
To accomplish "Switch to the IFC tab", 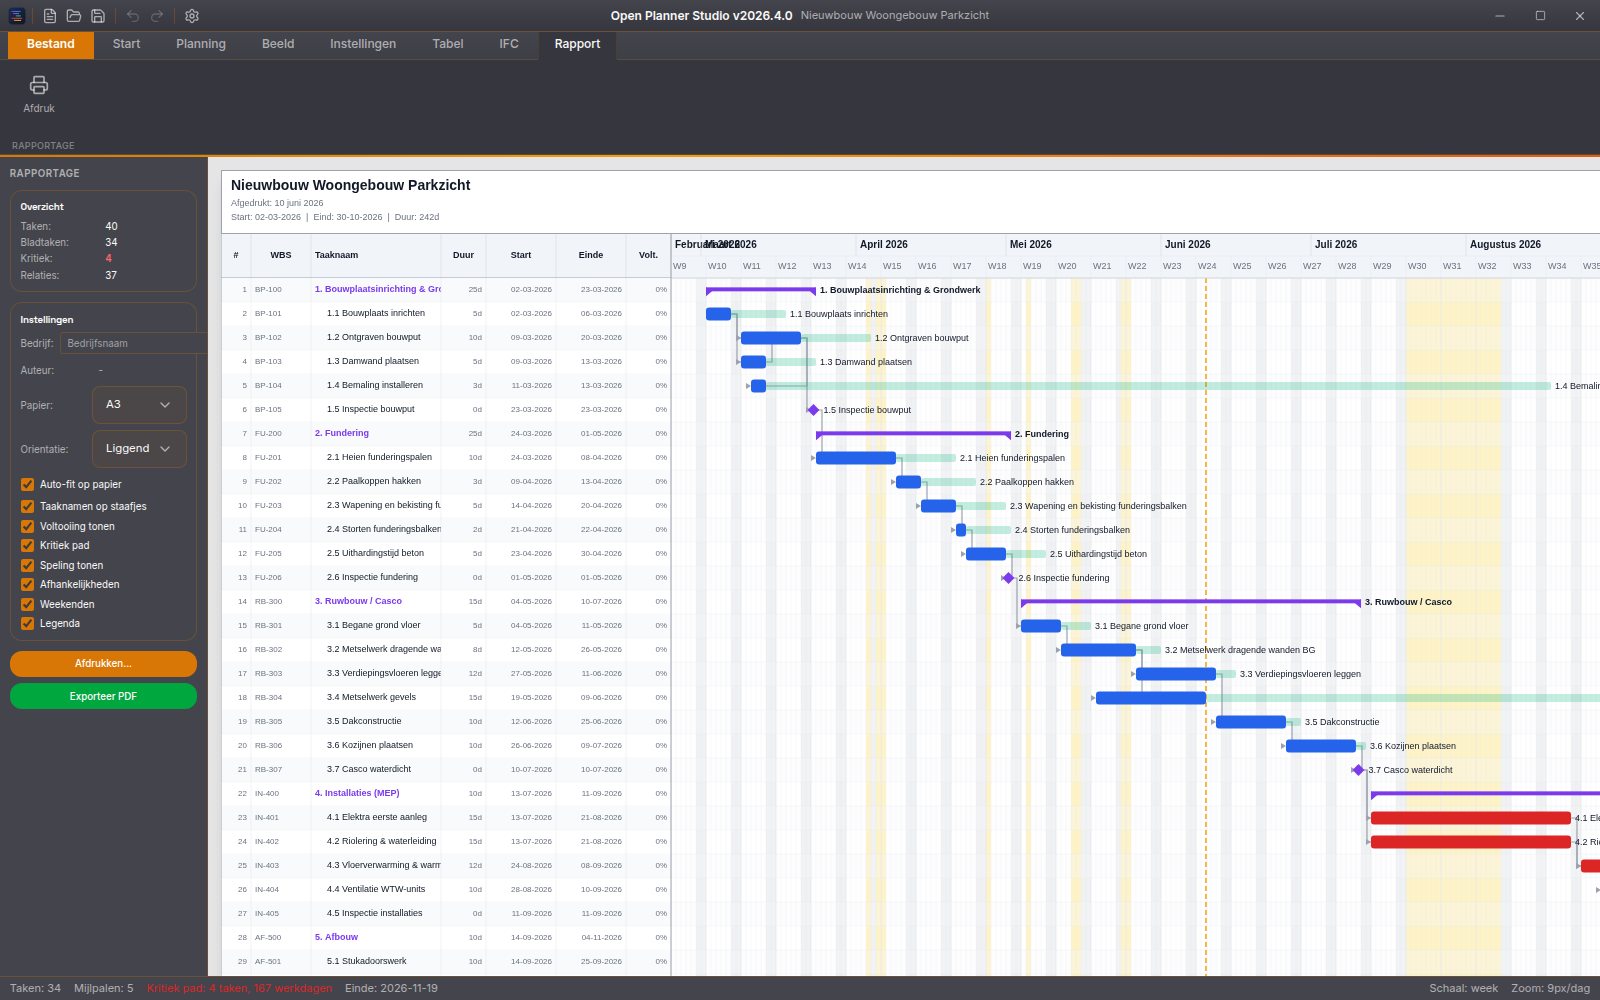I will pyautogui.click(x=509, y=44).
